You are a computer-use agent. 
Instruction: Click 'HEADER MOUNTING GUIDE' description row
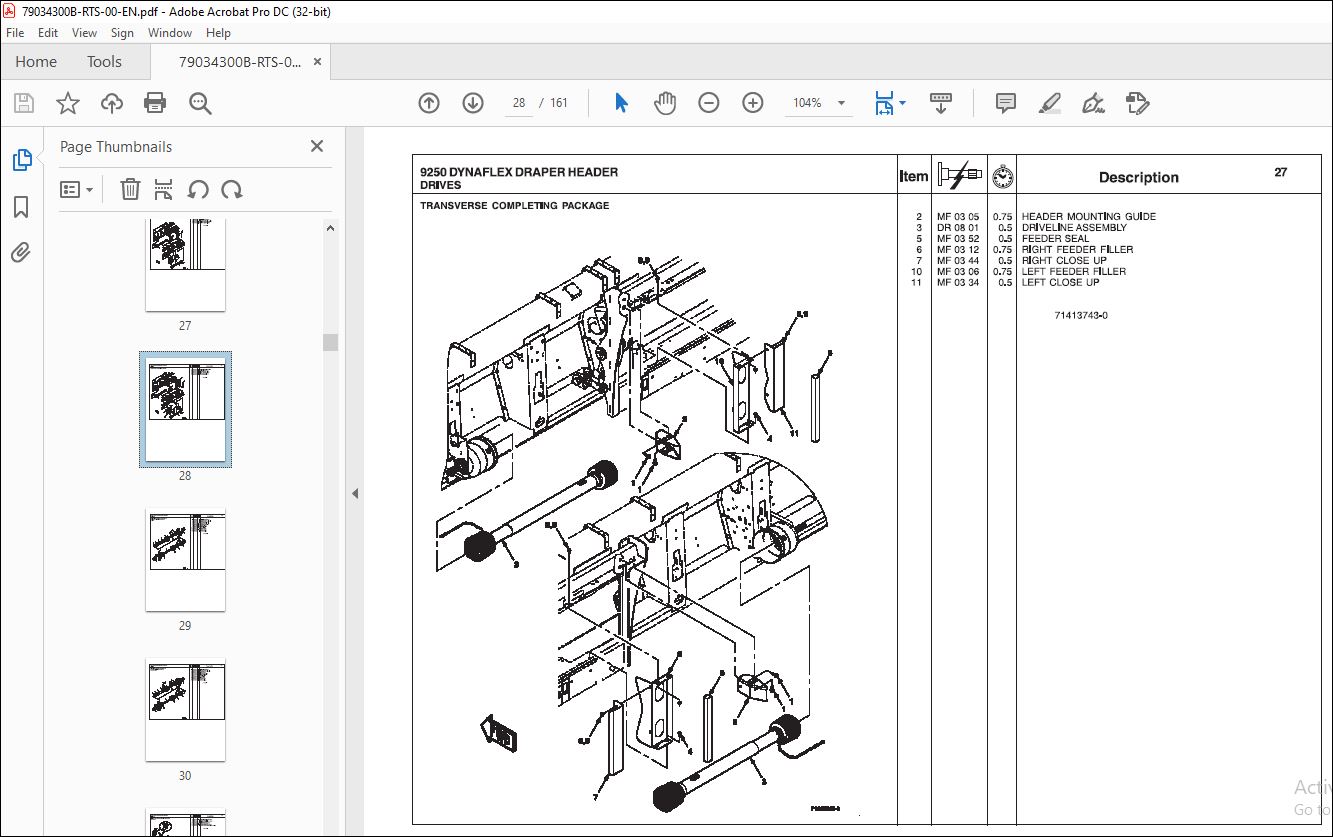pos(1088,216)
